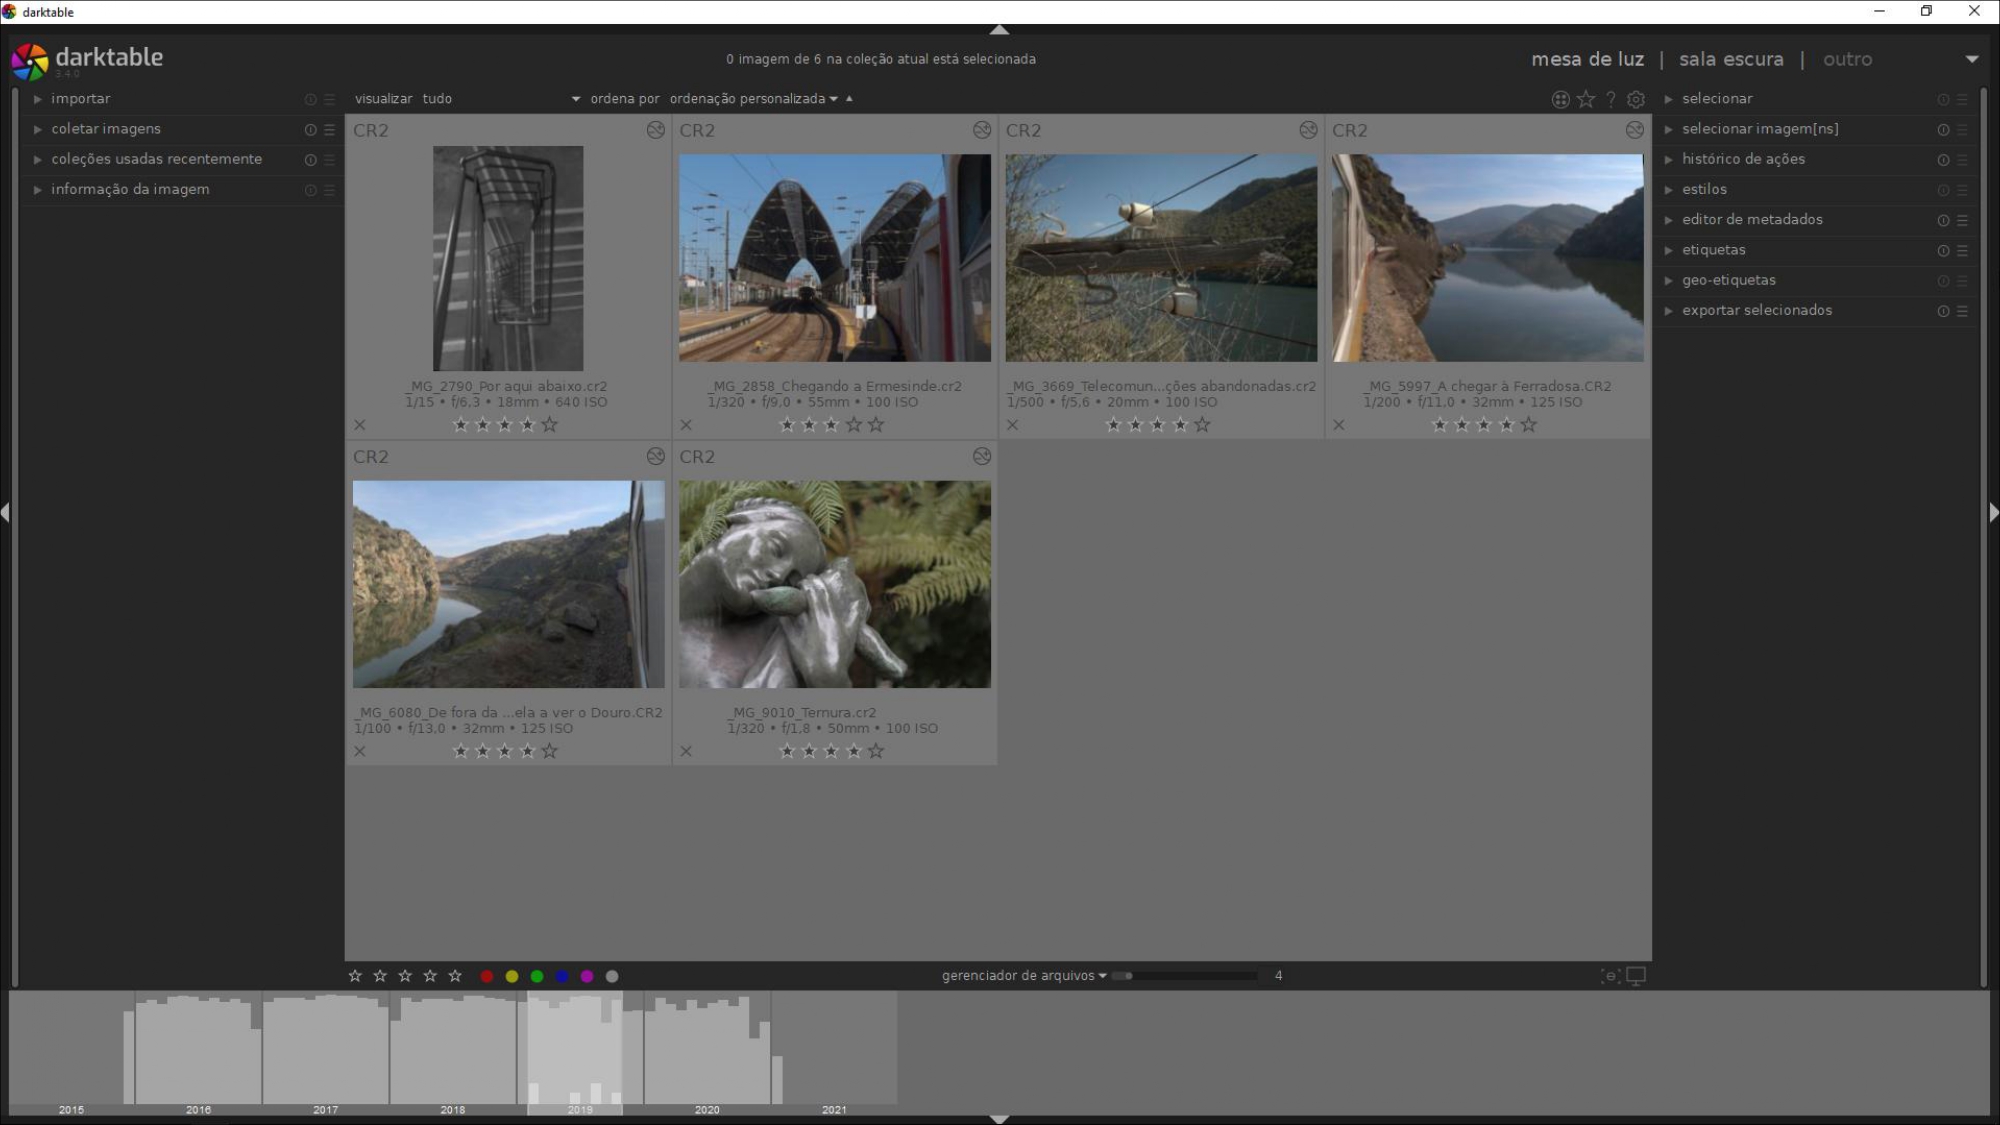
Task: Toggle display profile monitor icon
Action: (1636, 975)
